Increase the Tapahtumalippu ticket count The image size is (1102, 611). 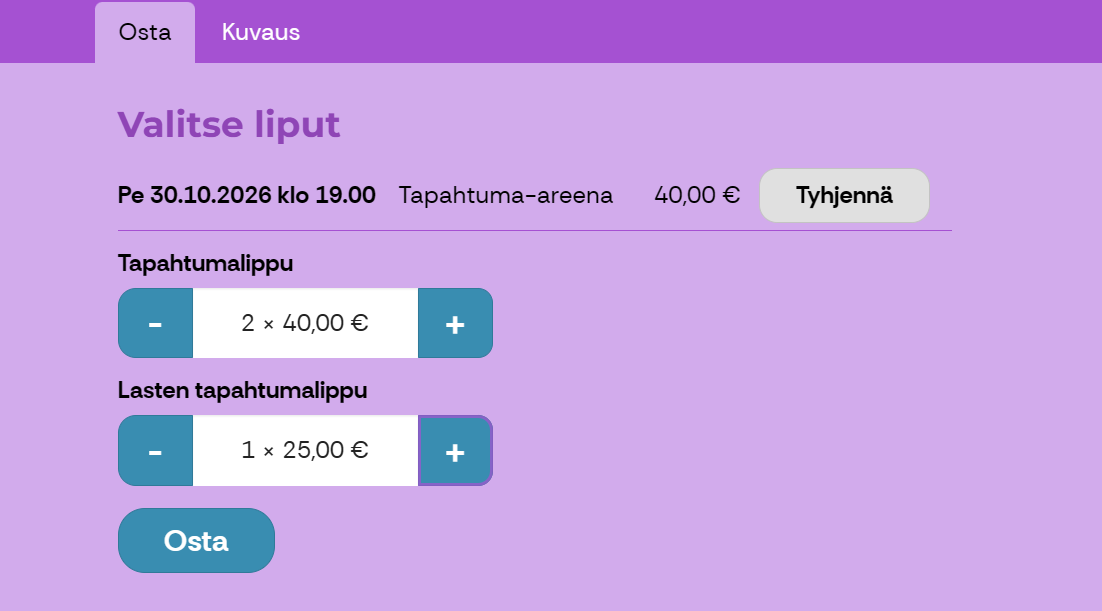[455, 323]
